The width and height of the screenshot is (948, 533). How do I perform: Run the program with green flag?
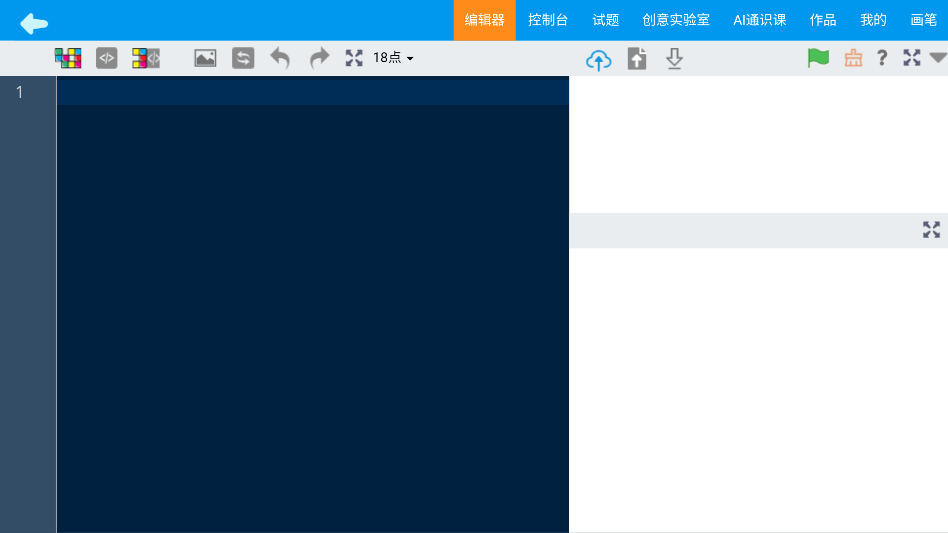click(818, 58)
